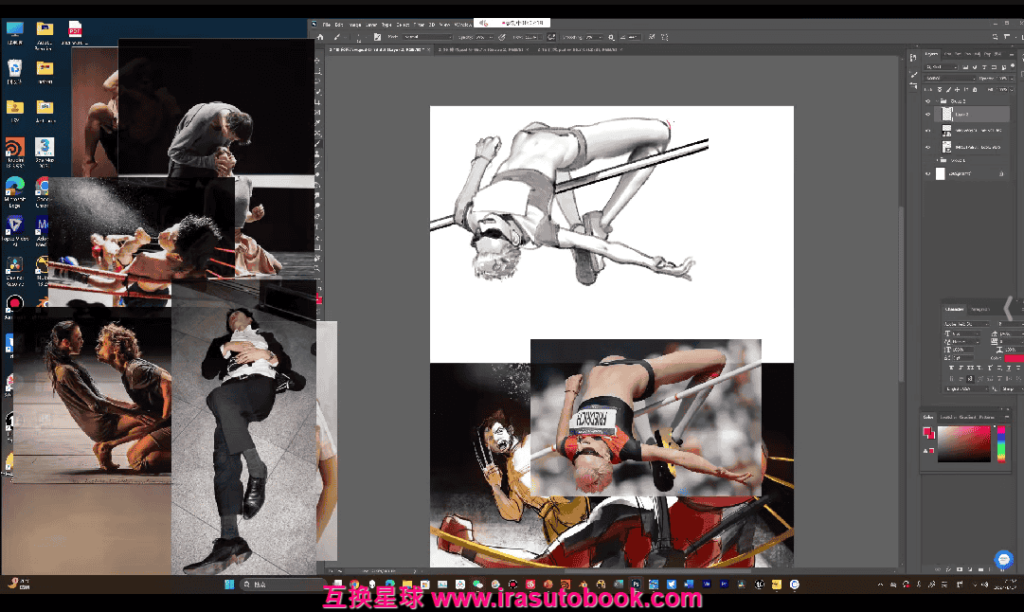Open the File menu
This screenshot has height=612, width=1024.
tap(327, 25)
